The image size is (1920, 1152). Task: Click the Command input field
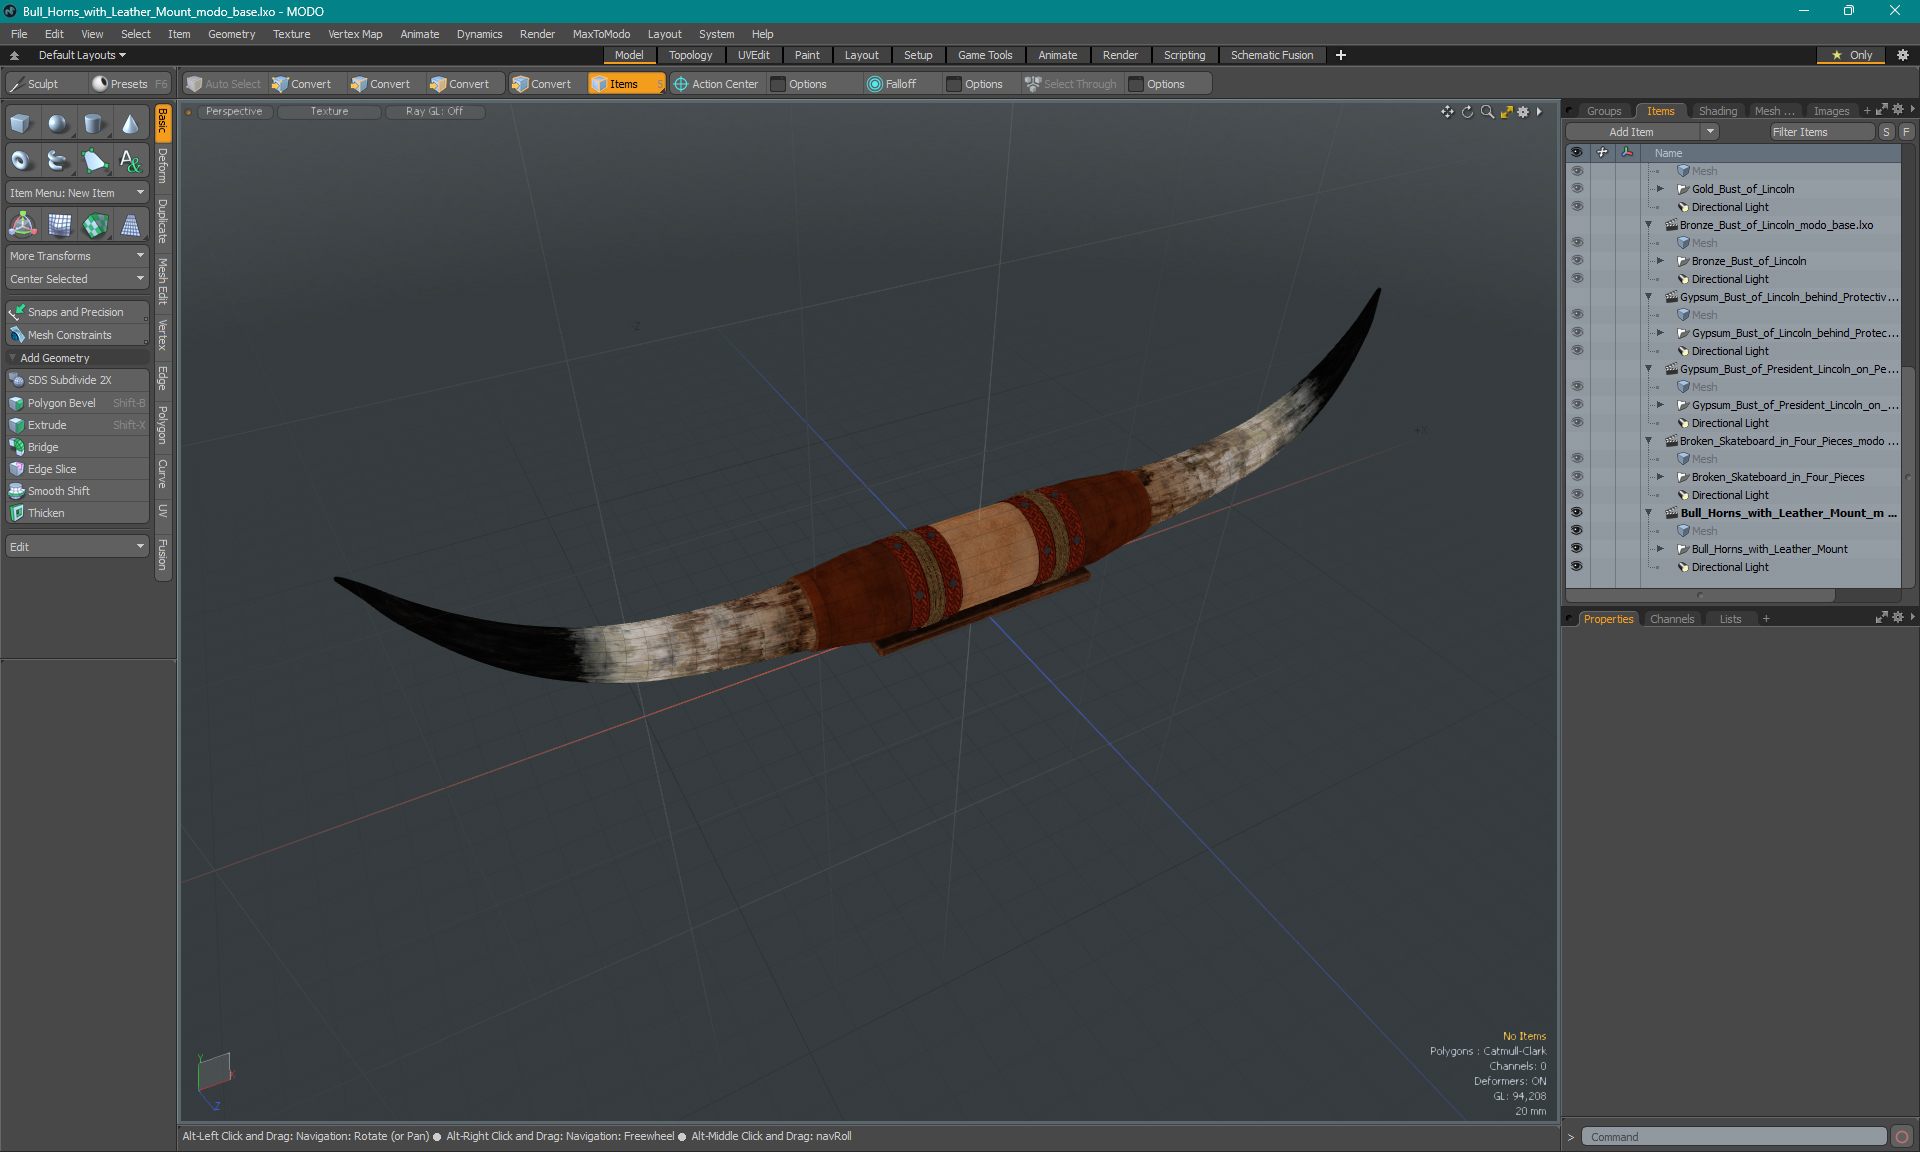coord(1734,1137)
